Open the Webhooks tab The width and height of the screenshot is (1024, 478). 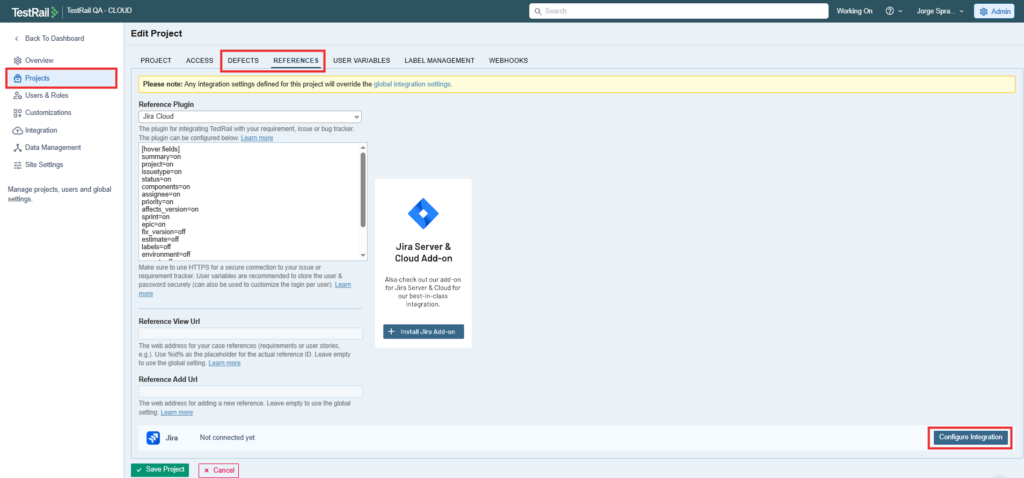pyautogui.click(x=508, y=61)
